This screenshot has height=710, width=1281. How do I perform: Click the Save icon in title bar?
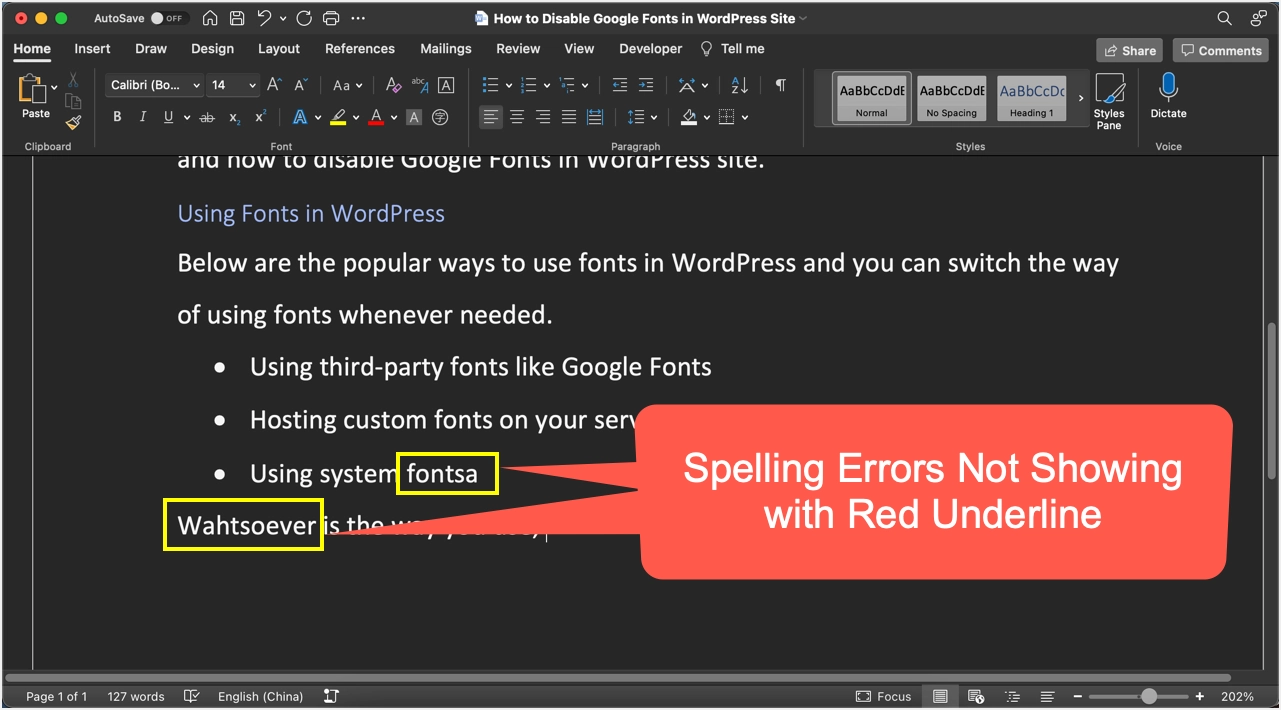[x=237, y=18]
